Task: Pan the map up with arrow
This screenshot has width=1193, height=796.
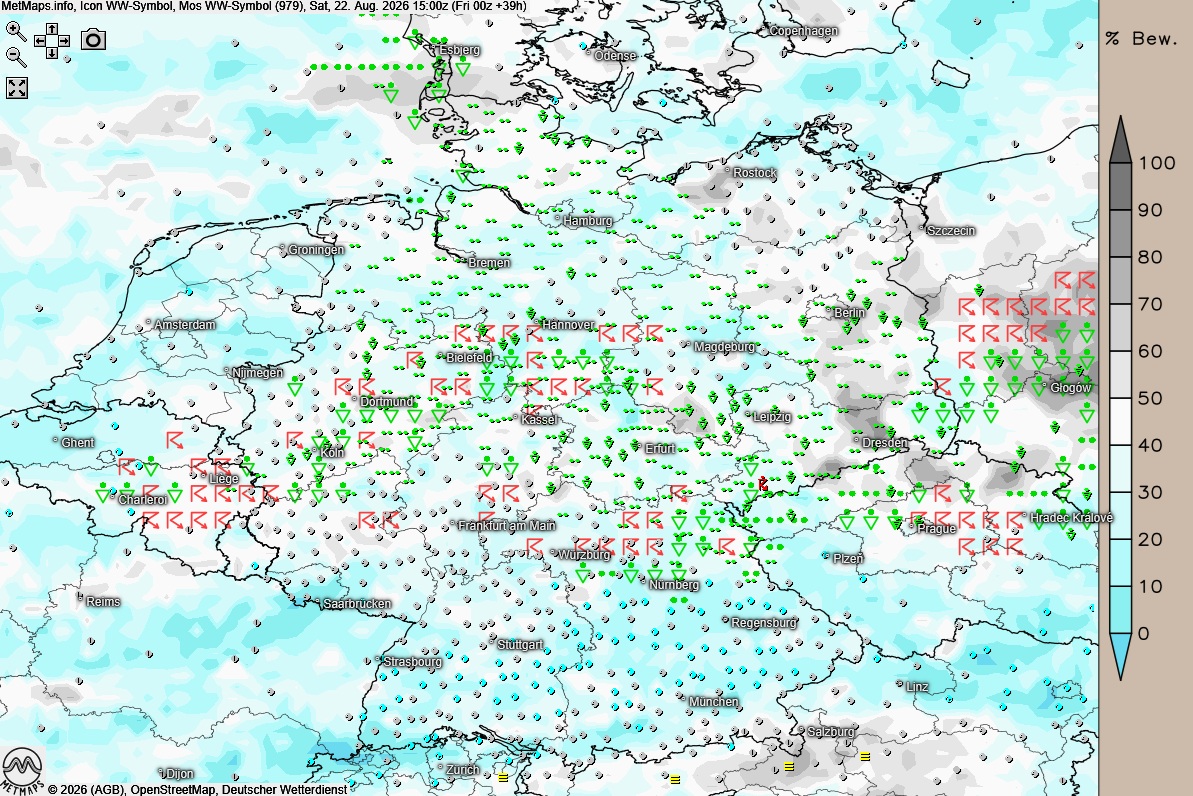Action: coord(52,29)
